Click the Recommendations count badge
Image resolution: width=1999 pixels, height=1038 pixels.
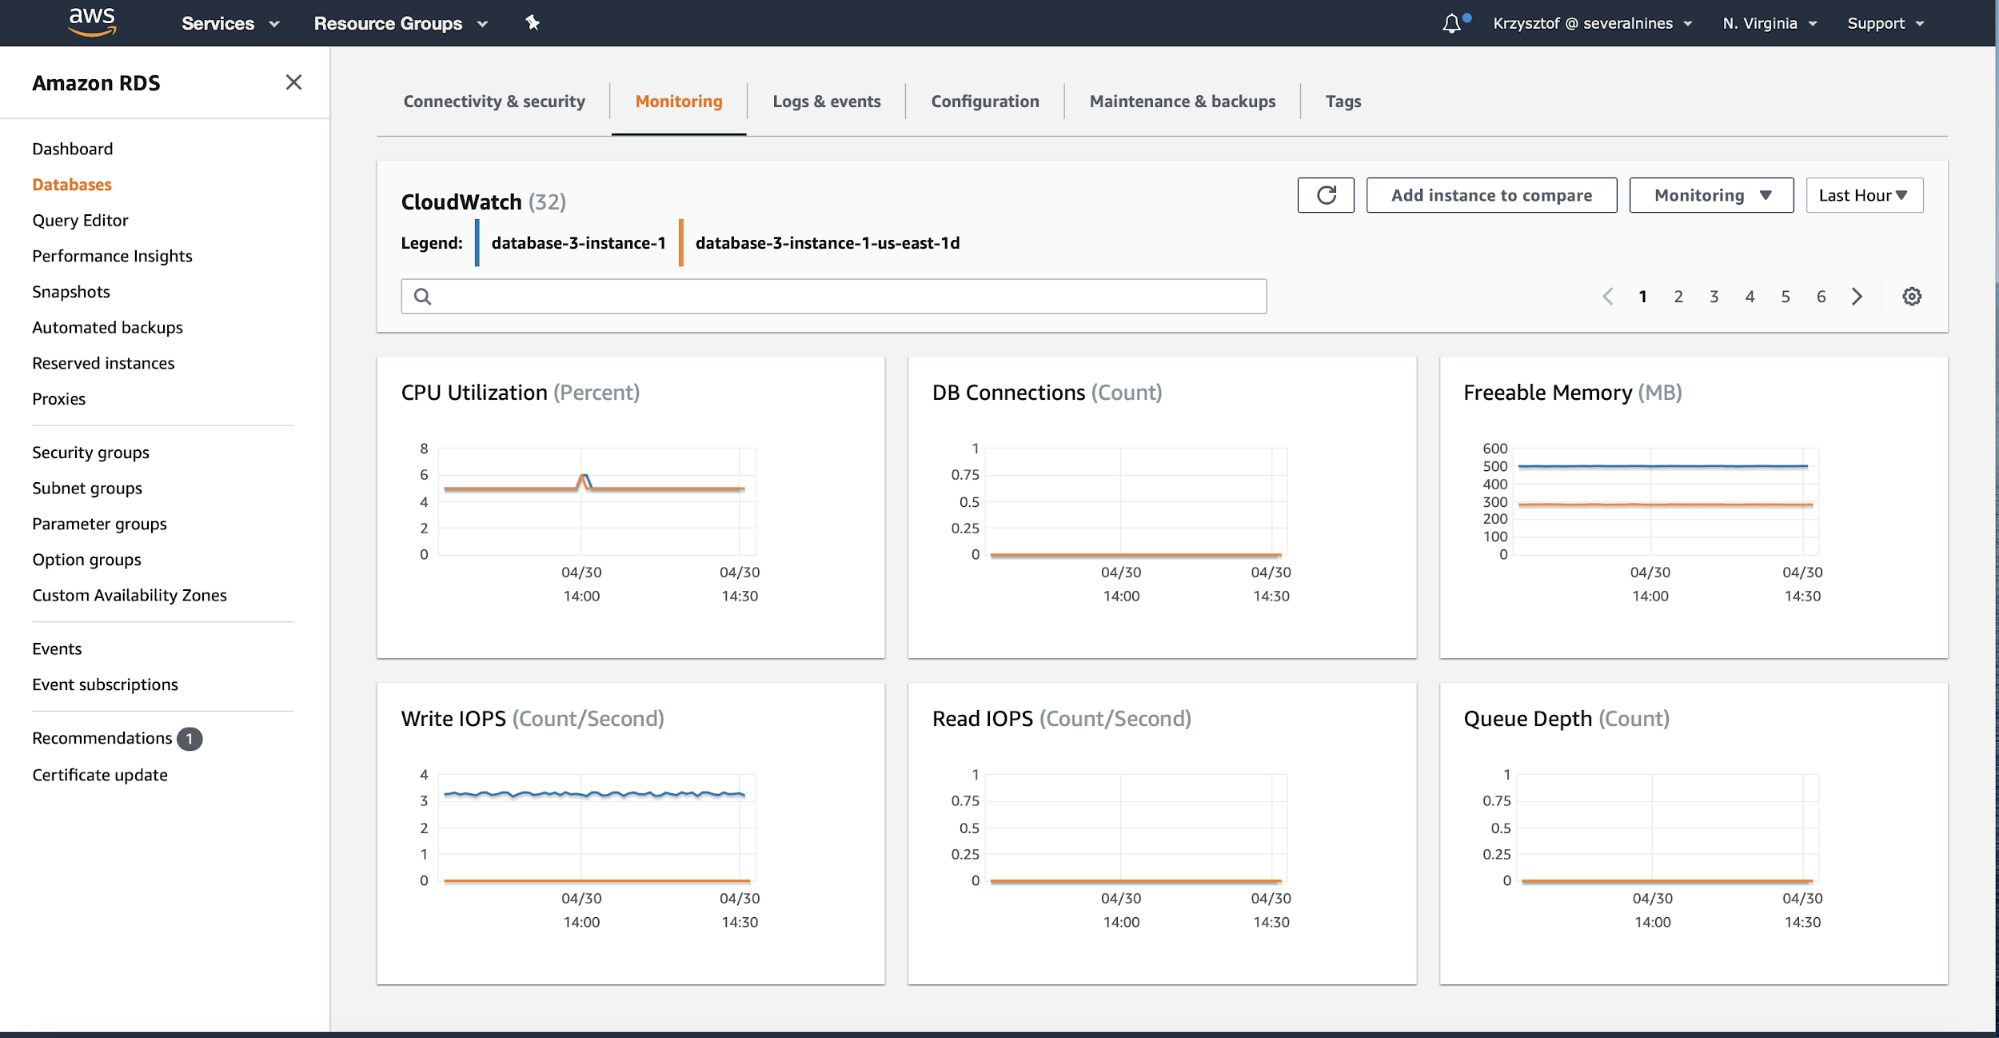189,738
